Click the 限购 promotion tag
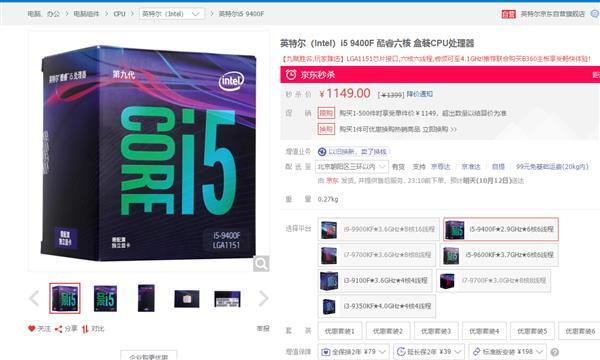Viewport: 600px width, 360px height. 326,113
